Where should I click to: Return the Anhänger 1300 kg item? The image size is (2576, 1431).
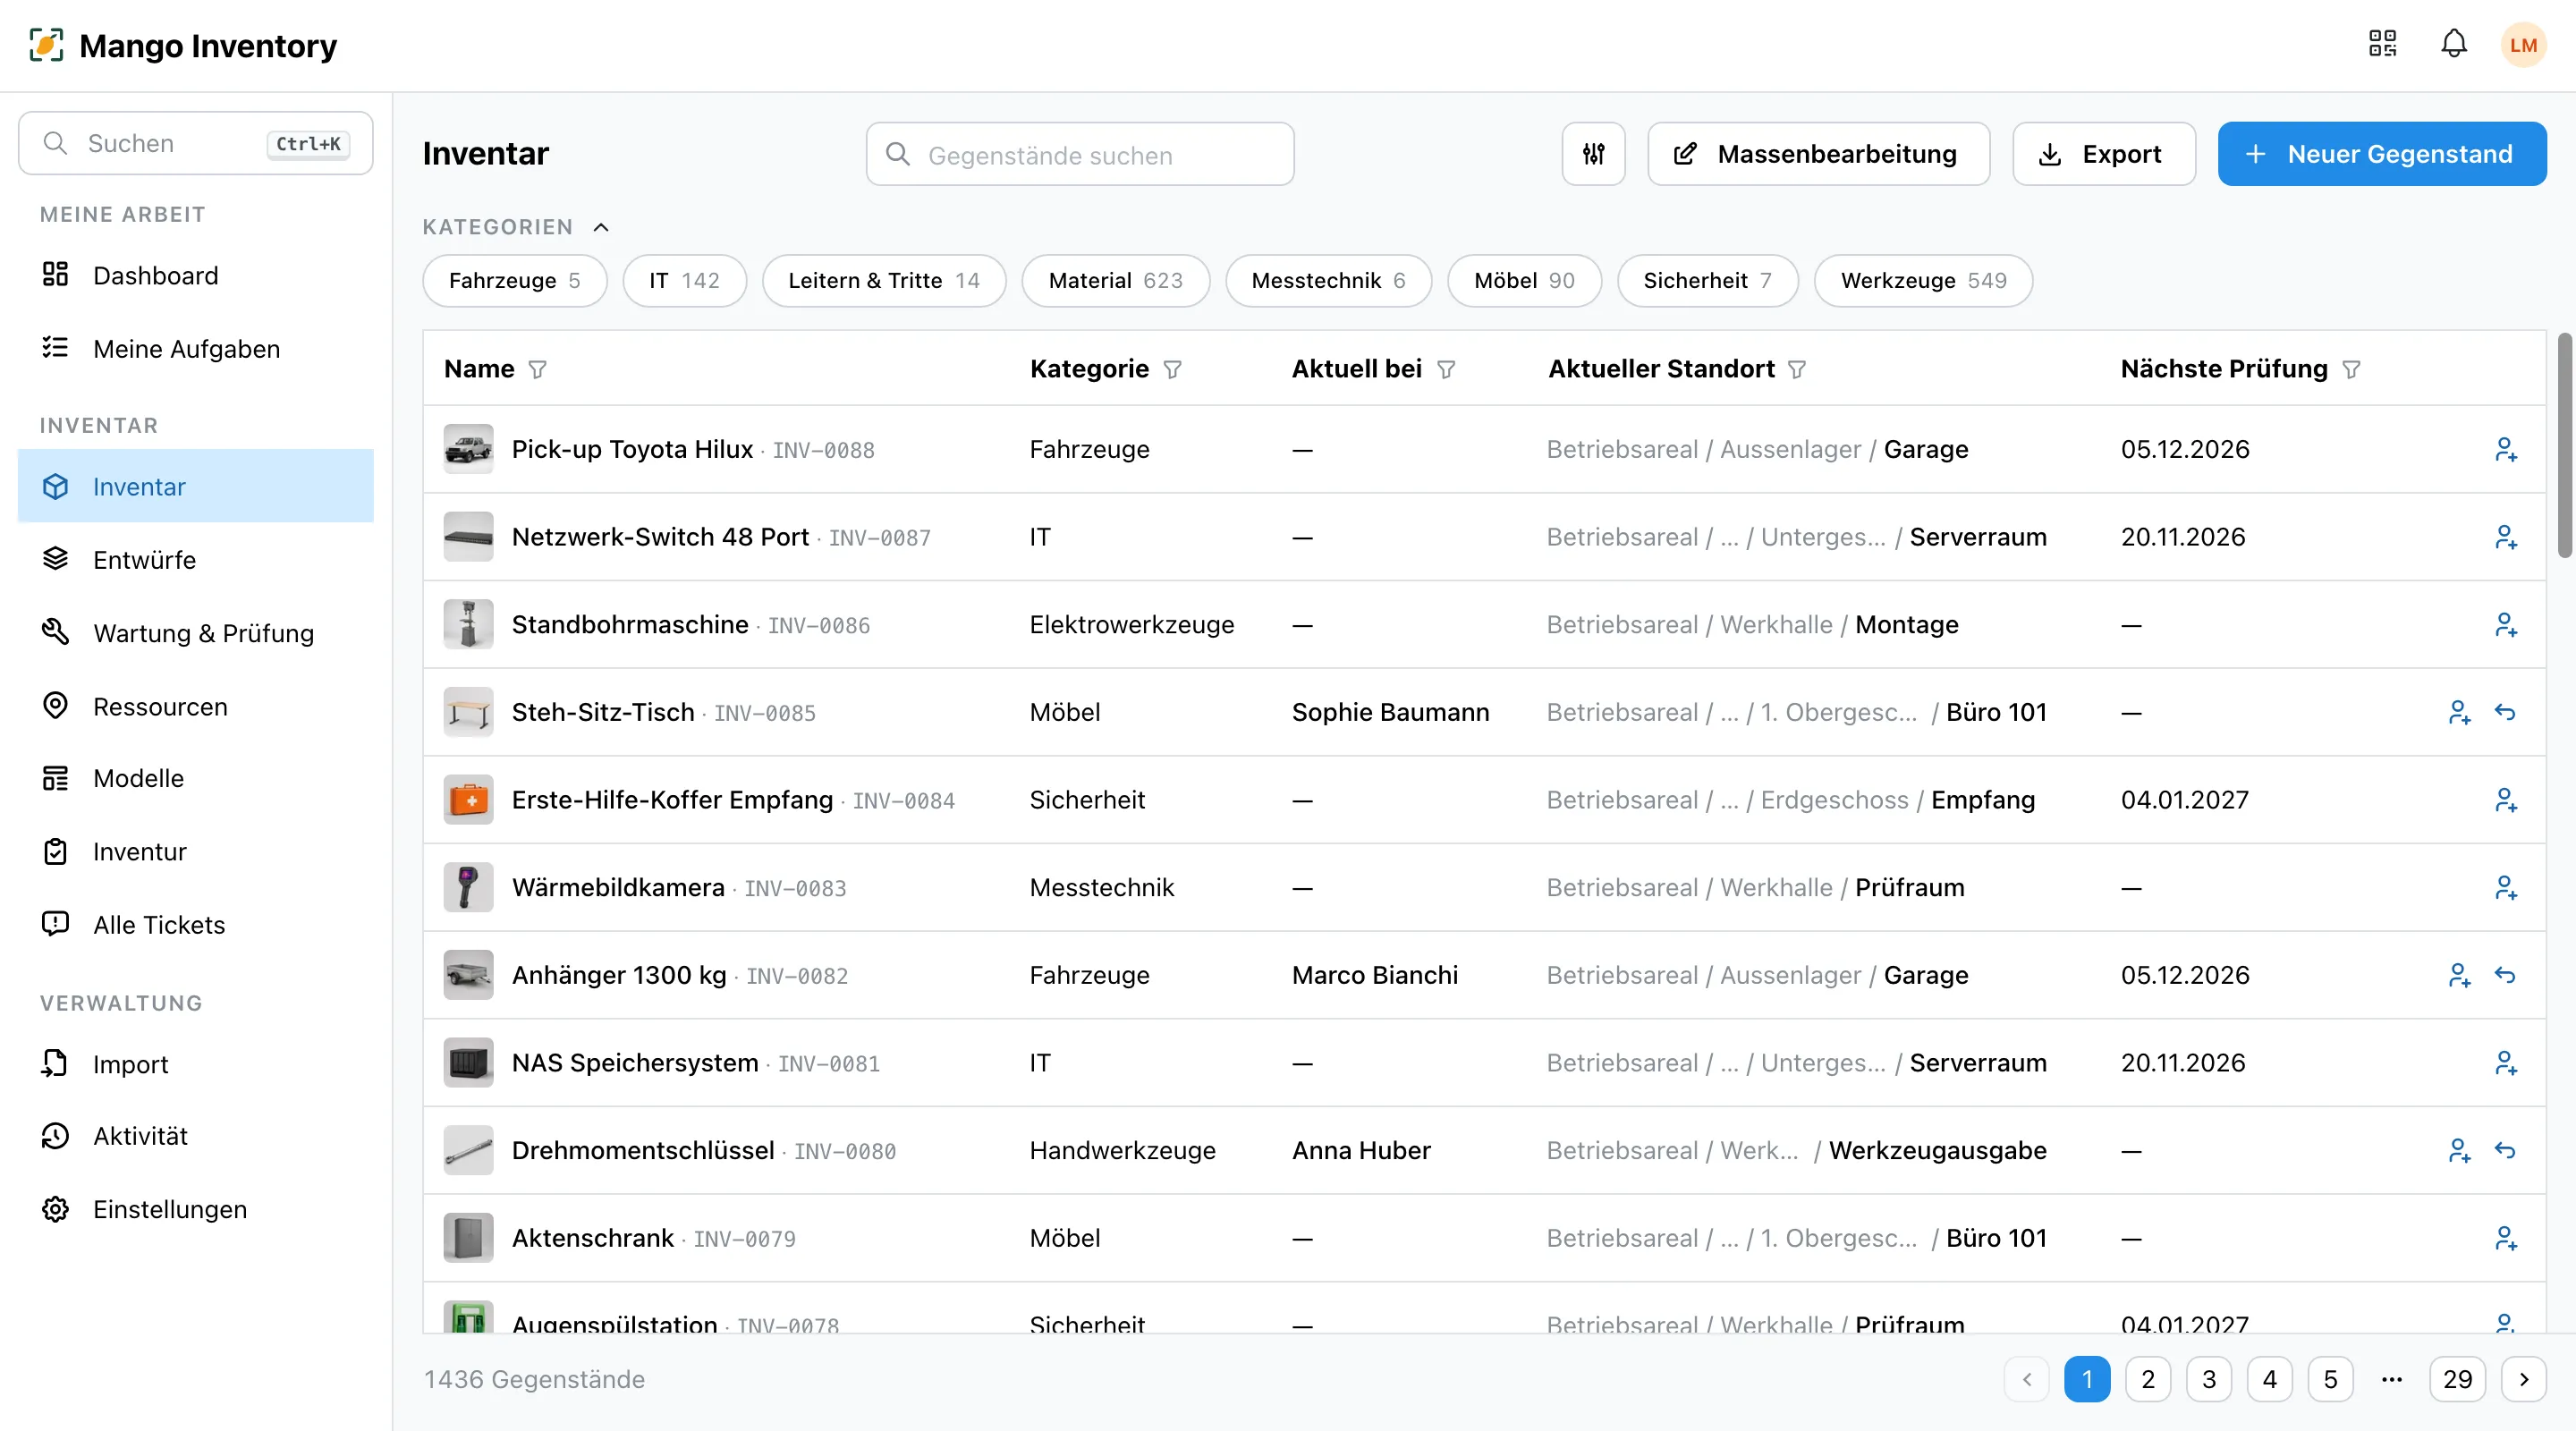click(x=2505, y=975)
